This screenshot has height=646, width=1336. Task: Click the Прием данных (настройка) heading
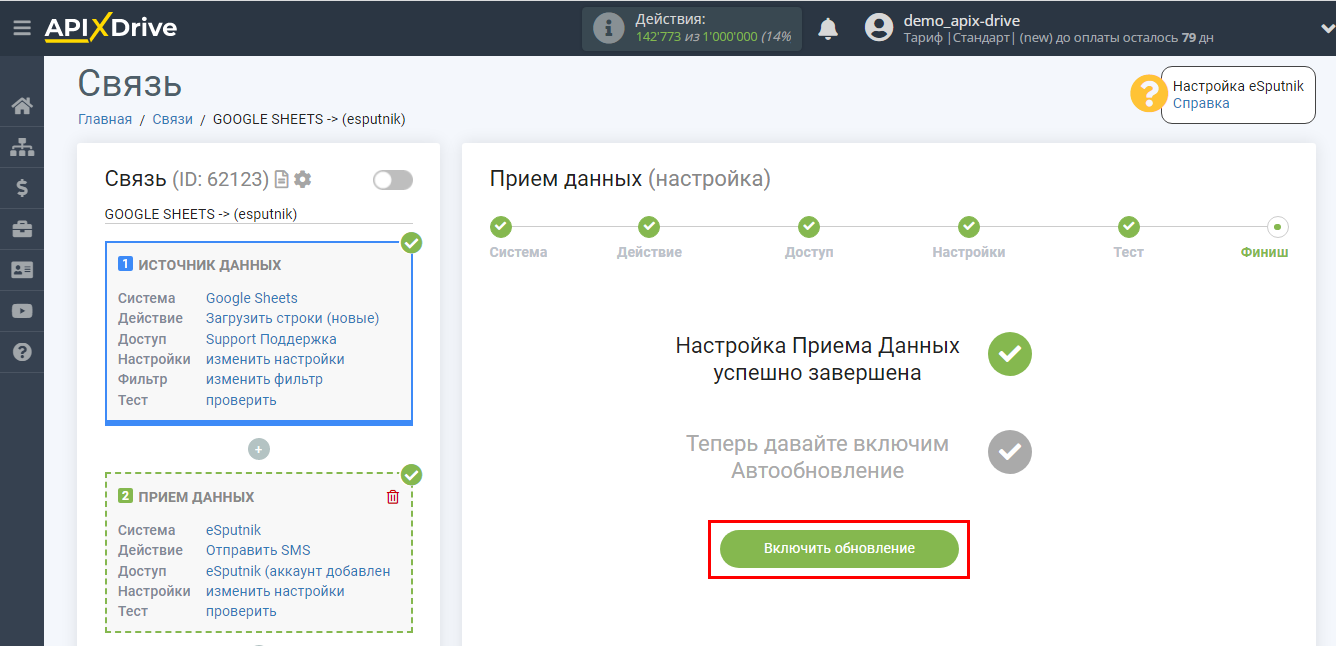pos(630,179)
